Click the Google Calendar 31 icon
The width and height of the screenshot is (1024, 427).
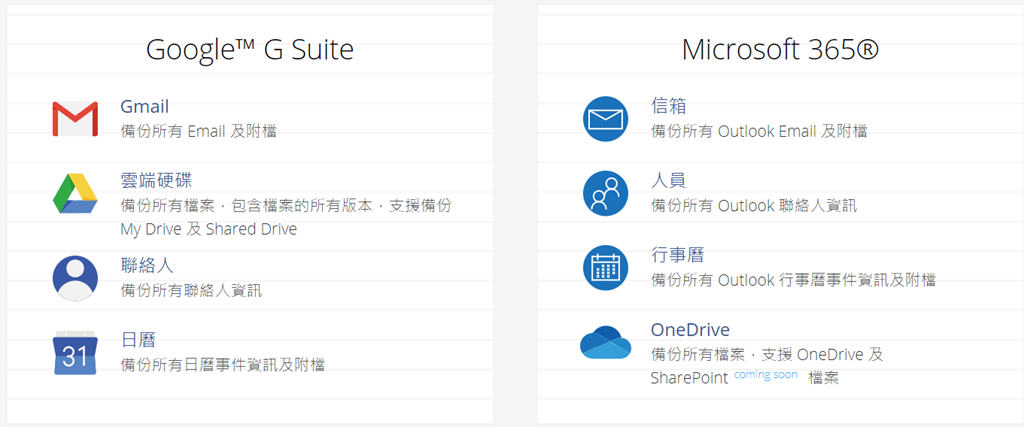click(75, 352)
